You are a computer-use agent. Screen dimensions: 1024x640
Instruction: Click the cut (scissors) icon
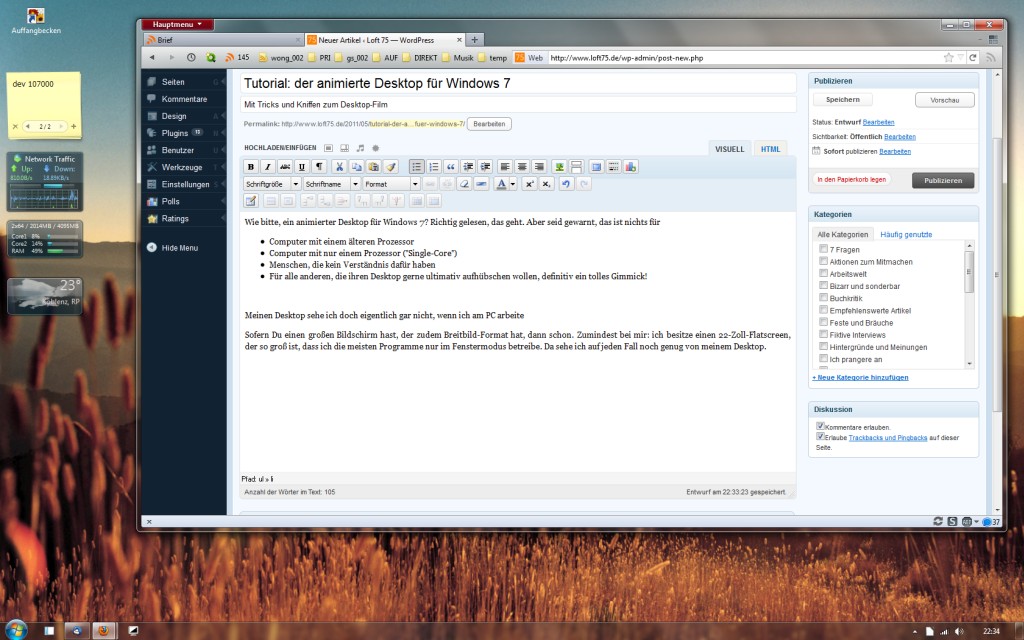click(x=340, y=167)
